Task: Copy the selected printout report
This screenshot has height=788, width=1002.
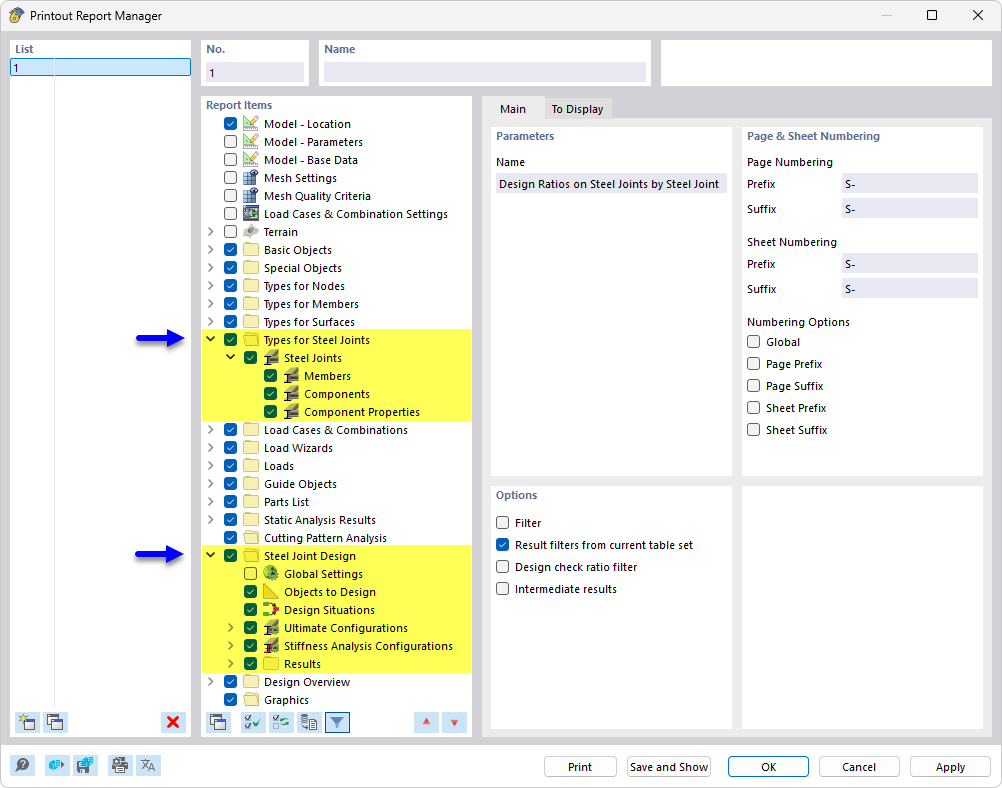Action: 55,722
